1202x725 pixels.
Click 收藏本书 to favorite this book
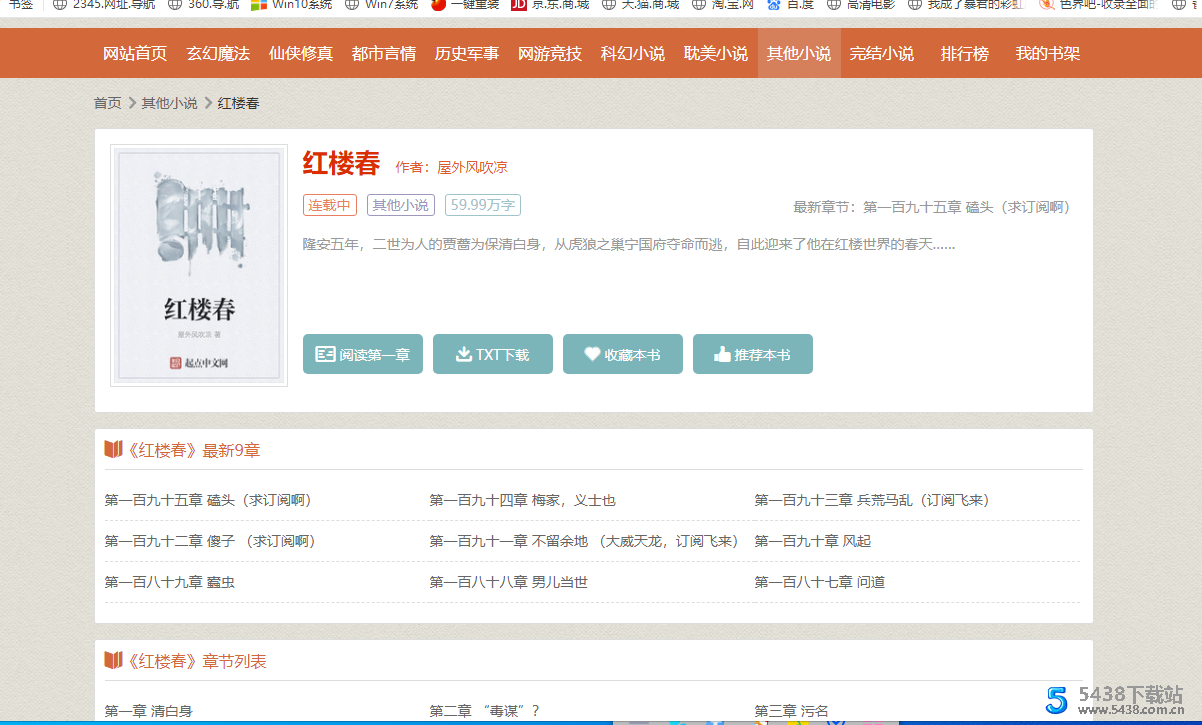[x=622, y=355]
